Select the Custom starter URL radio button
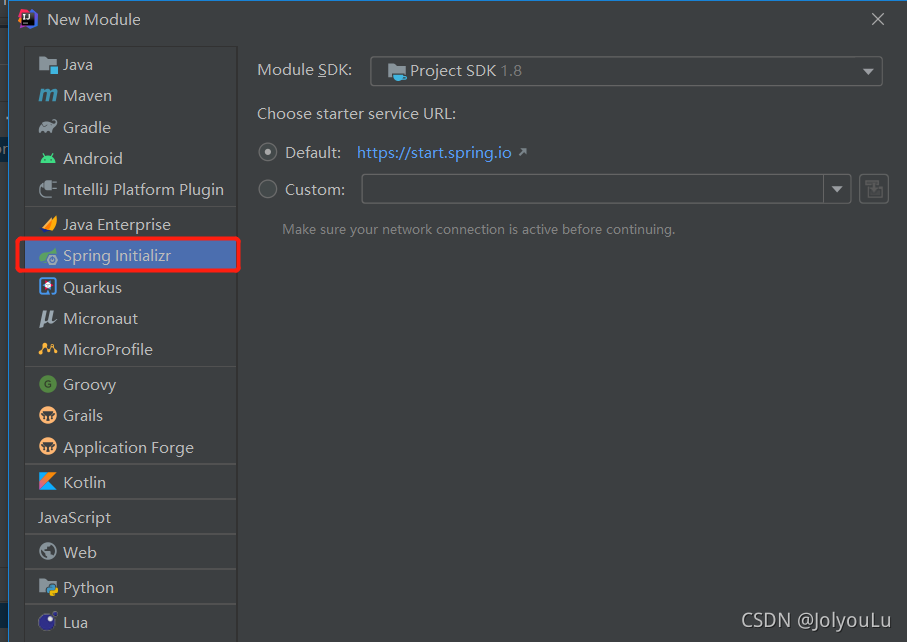The width and height of the screenshot is (907, 642). point(267,189)
